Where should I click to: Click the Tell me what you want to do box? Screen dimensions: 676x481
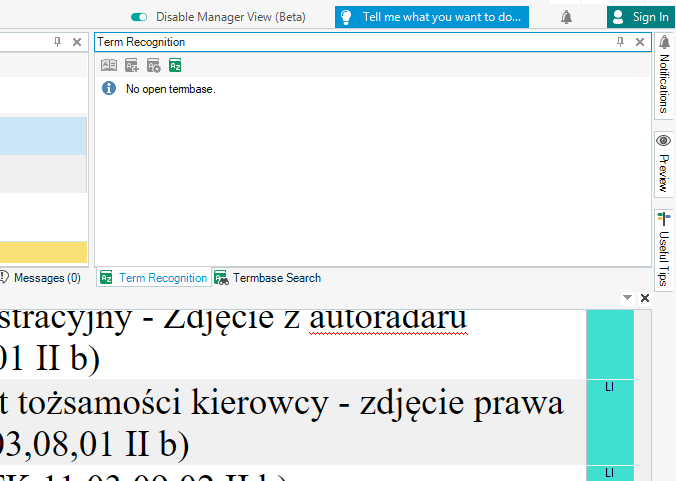pos(432,17)
